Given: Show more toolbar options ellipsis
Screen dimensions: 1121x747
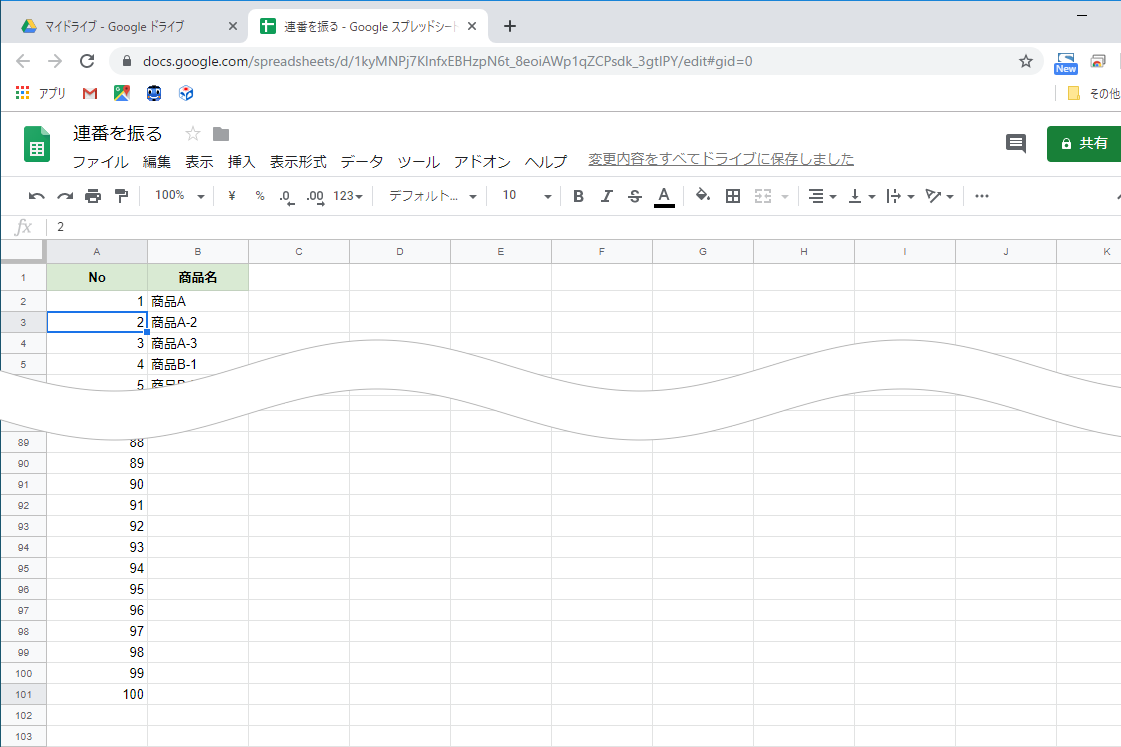Looking at the screenshot, I should pos(982,196).
